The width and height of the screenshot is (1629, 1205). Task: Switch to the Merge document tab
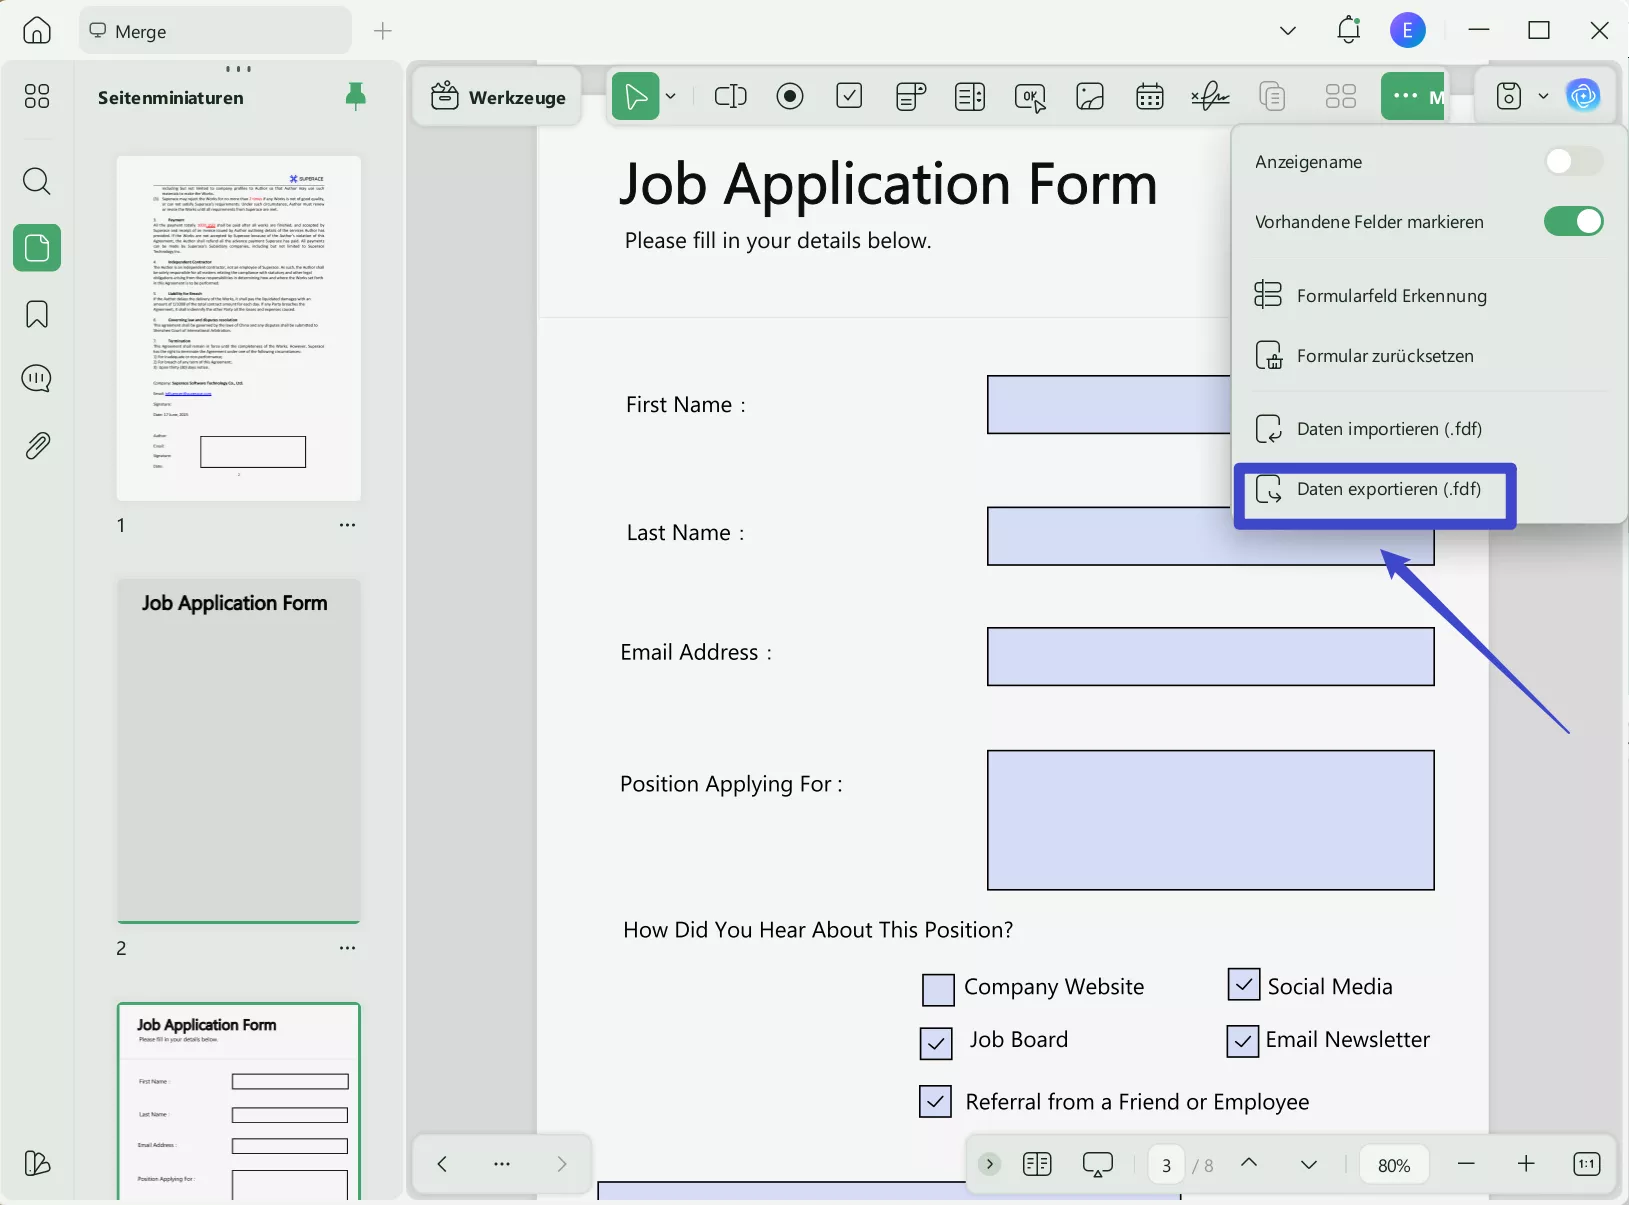pyautogui.click(x=215, y=31)
